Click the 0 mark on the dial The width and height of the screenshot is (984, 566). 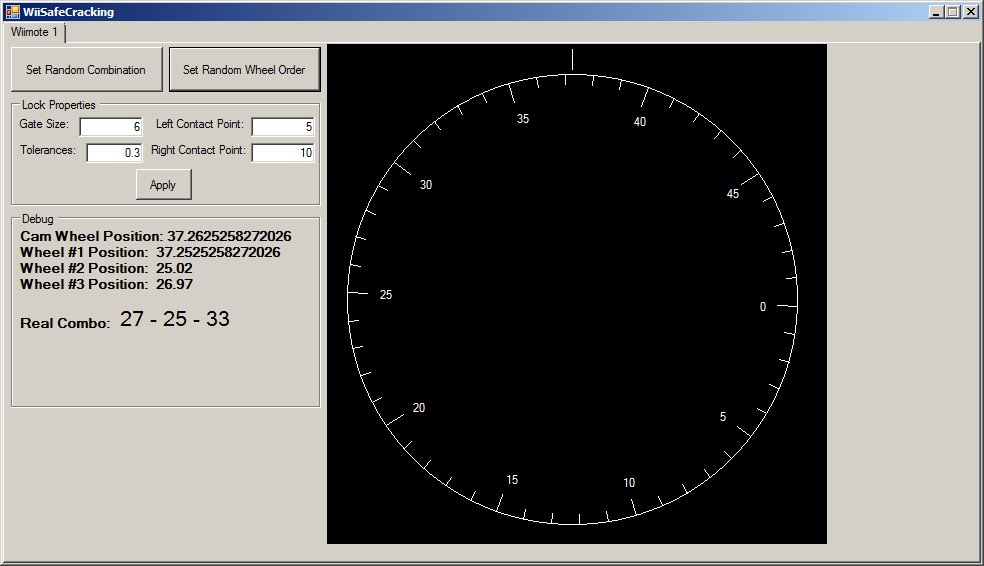[x=763, y=307]
